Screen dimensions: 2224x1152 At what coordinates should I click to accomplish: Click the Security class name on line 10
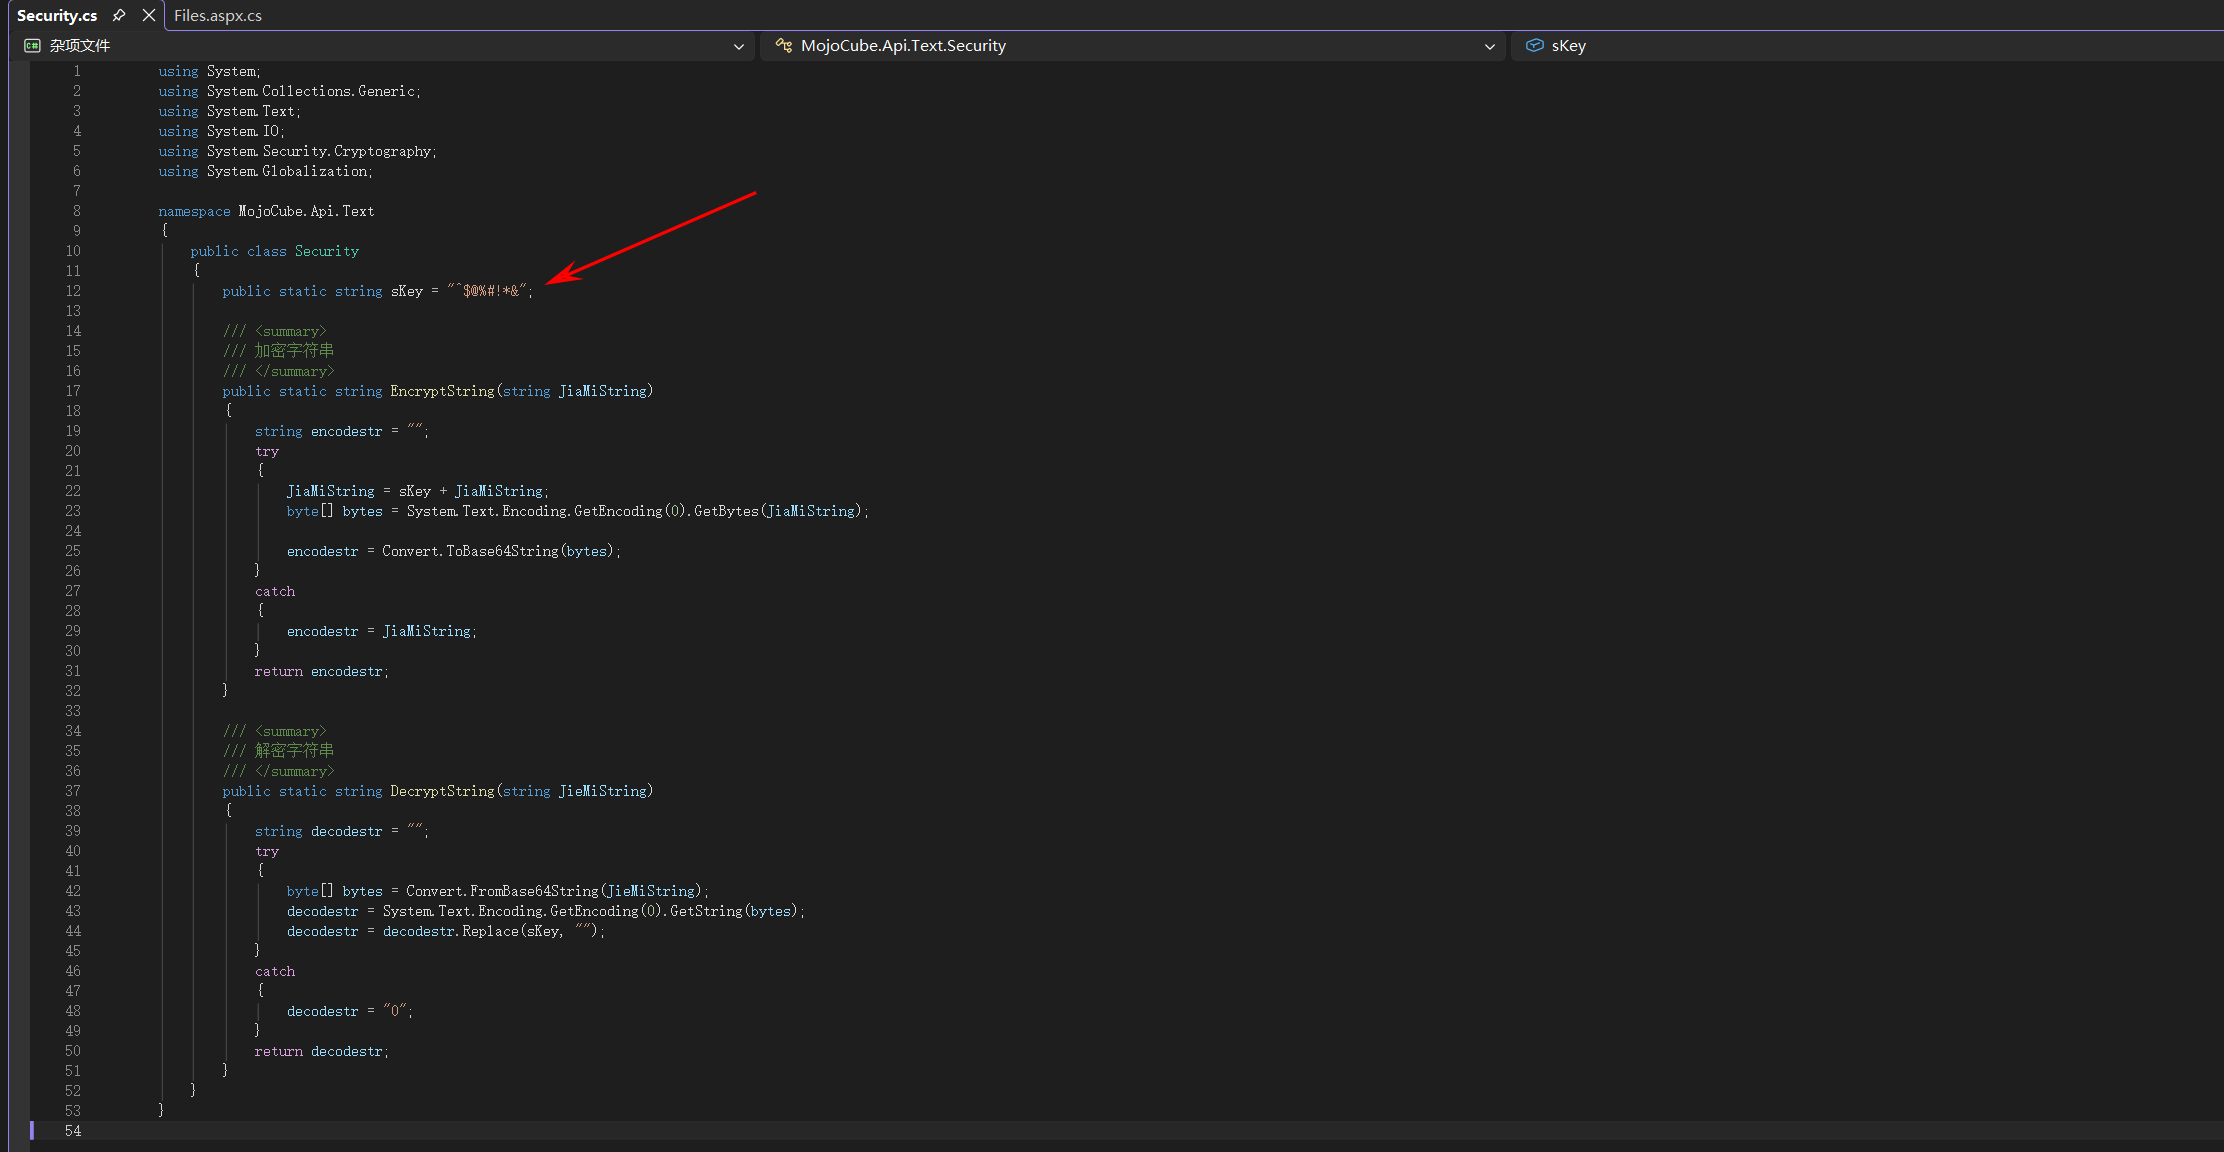click(326, 251)
